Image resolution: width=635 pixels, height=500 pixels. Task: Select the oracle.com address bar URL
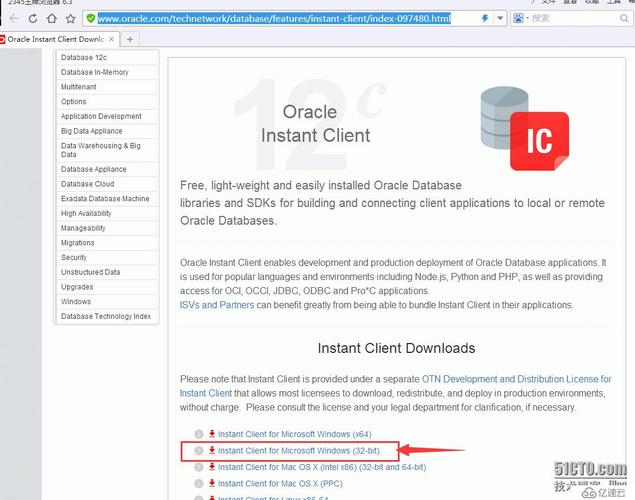click(274, 18)
